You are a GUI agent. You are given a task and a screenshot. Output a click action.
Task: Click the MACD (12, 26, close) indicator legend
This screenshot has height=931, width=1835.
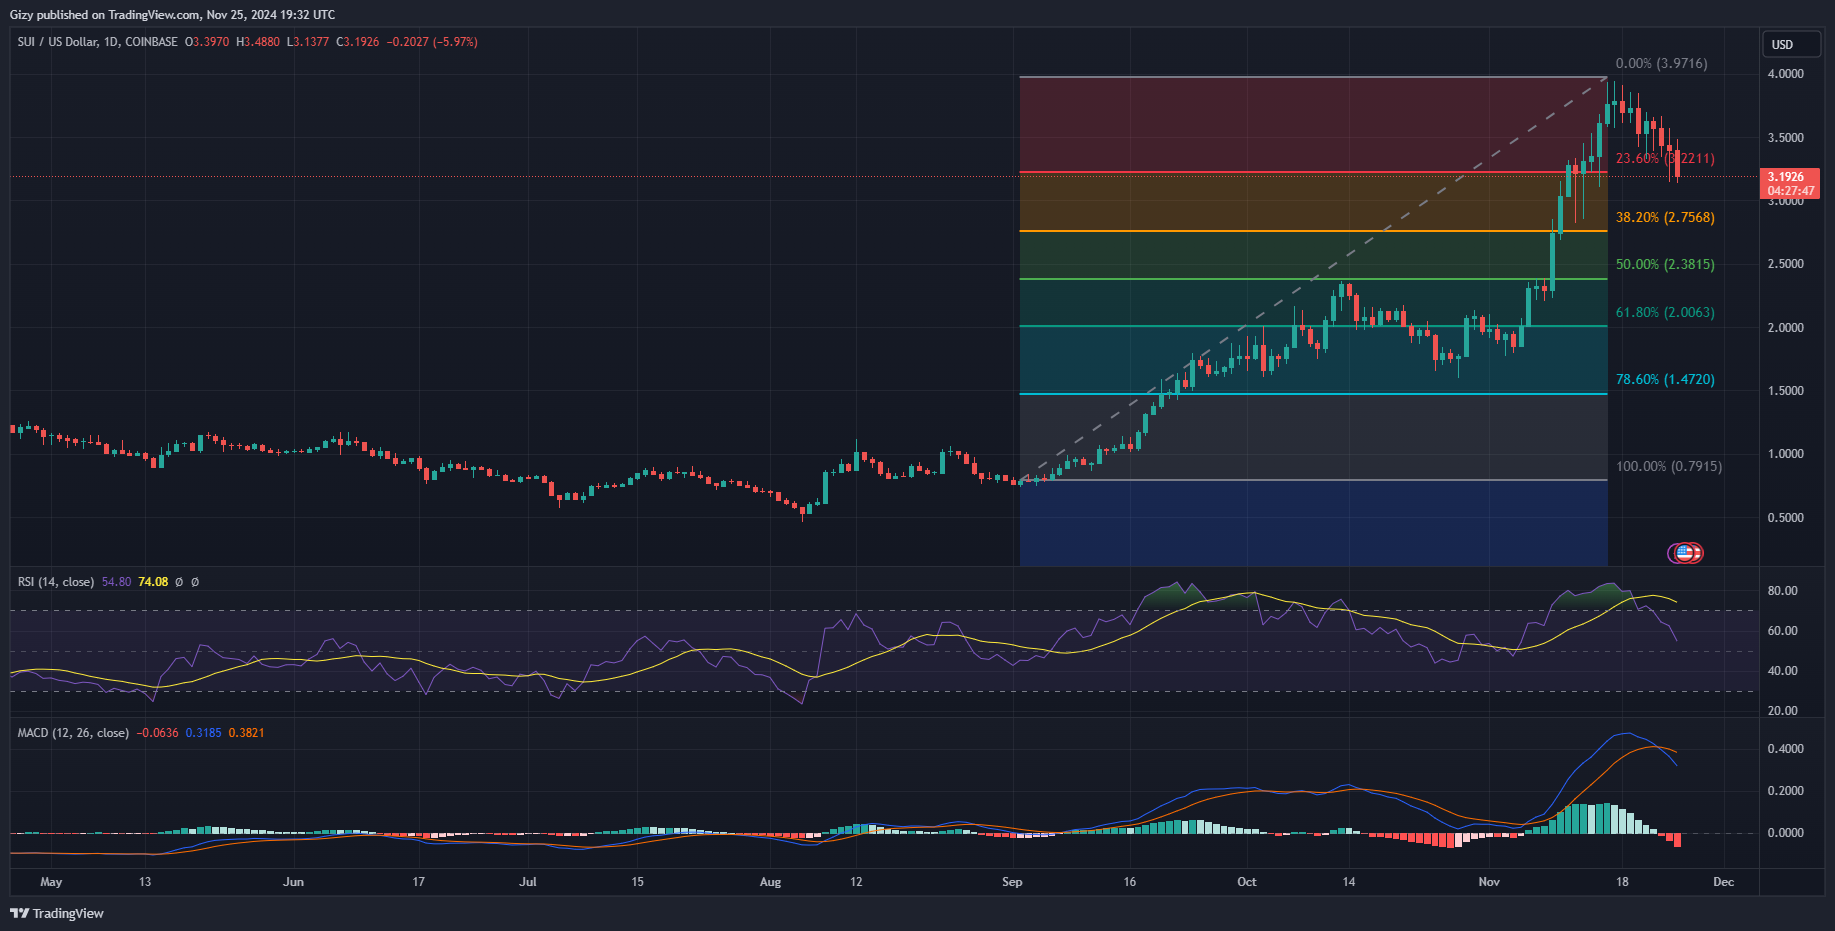tap(73, 733)
